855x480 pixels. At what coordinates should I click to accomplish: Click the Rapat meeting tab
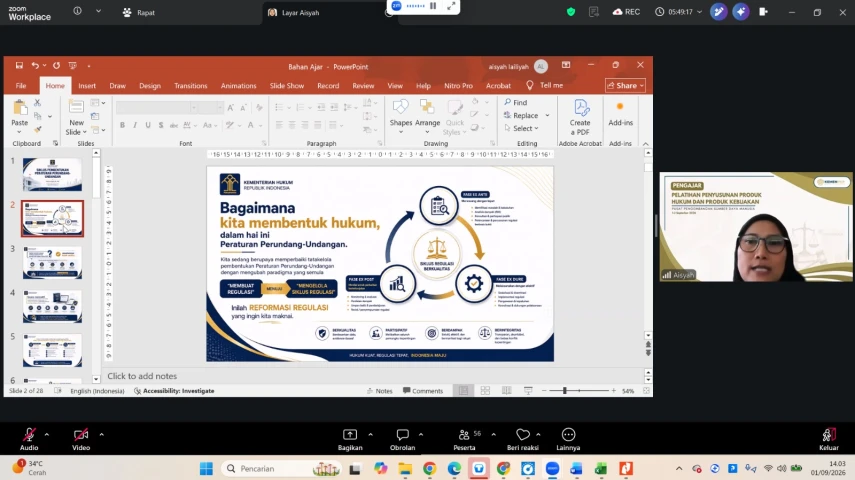click(139, 12)
